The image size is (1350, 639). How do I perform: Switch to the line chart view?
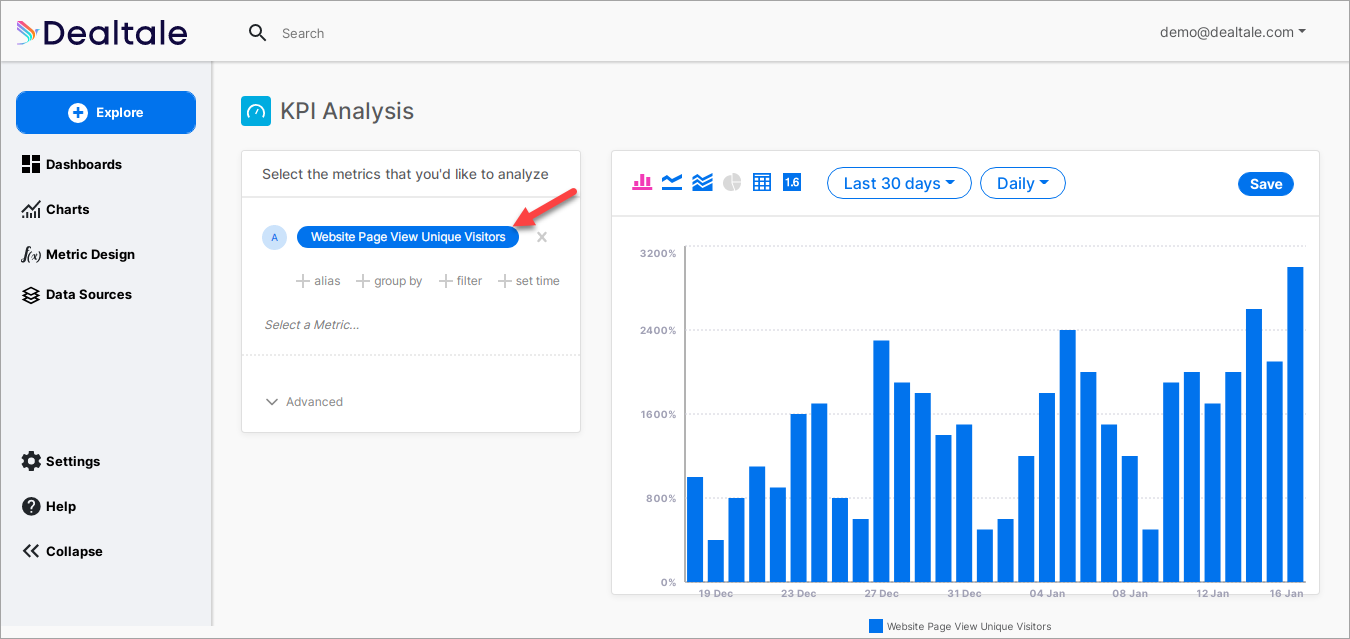point(672,182)
